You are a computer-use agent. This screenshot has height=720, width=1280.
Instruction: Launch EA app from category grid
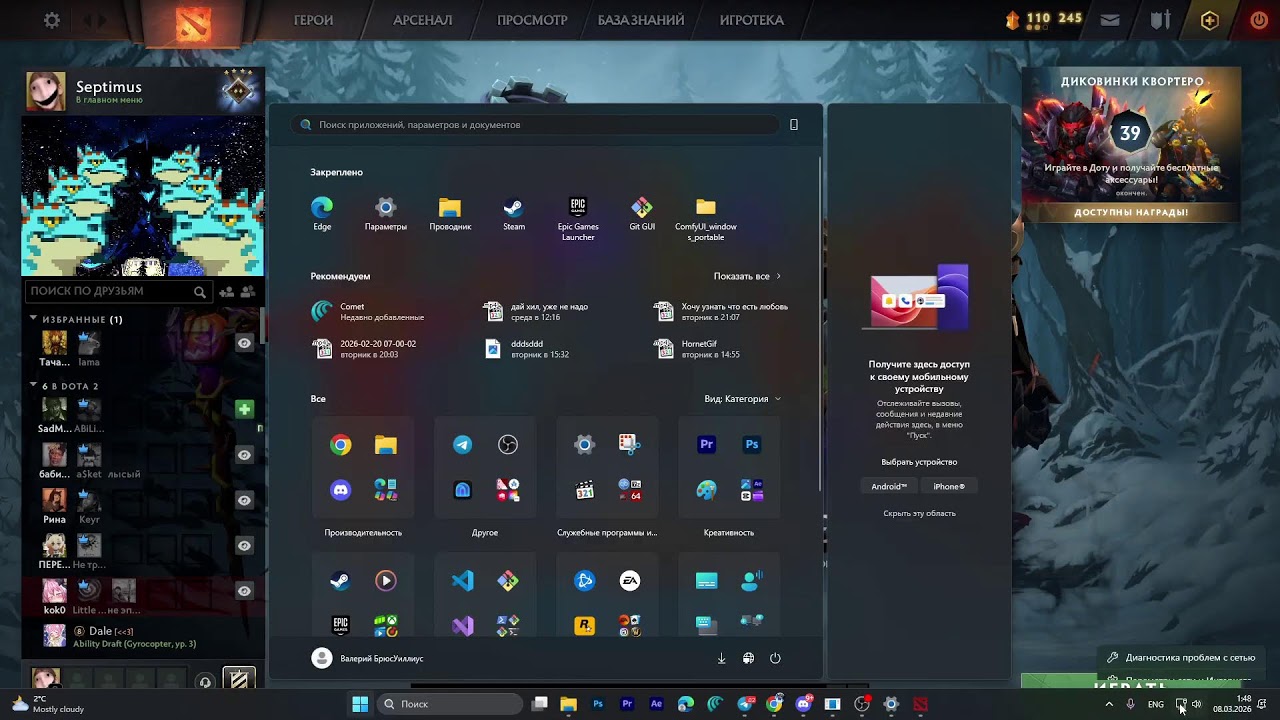(630, 581)
